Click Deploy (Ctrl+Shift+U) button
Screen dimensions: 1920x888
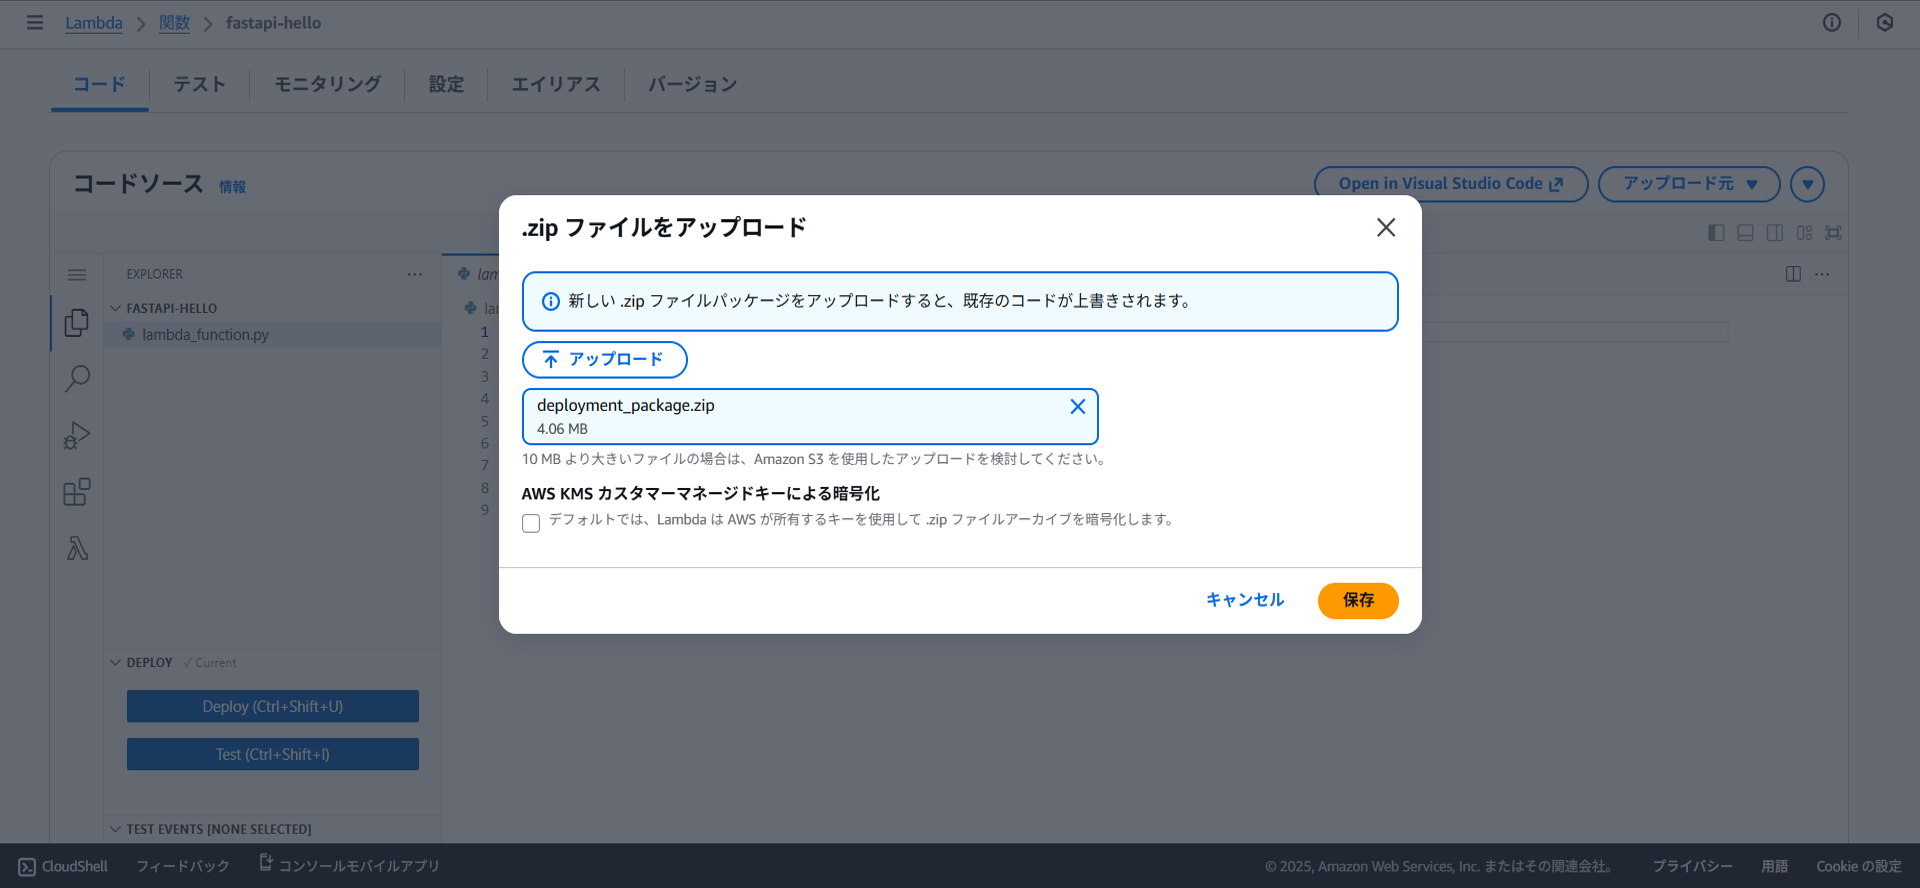[273, 706]
